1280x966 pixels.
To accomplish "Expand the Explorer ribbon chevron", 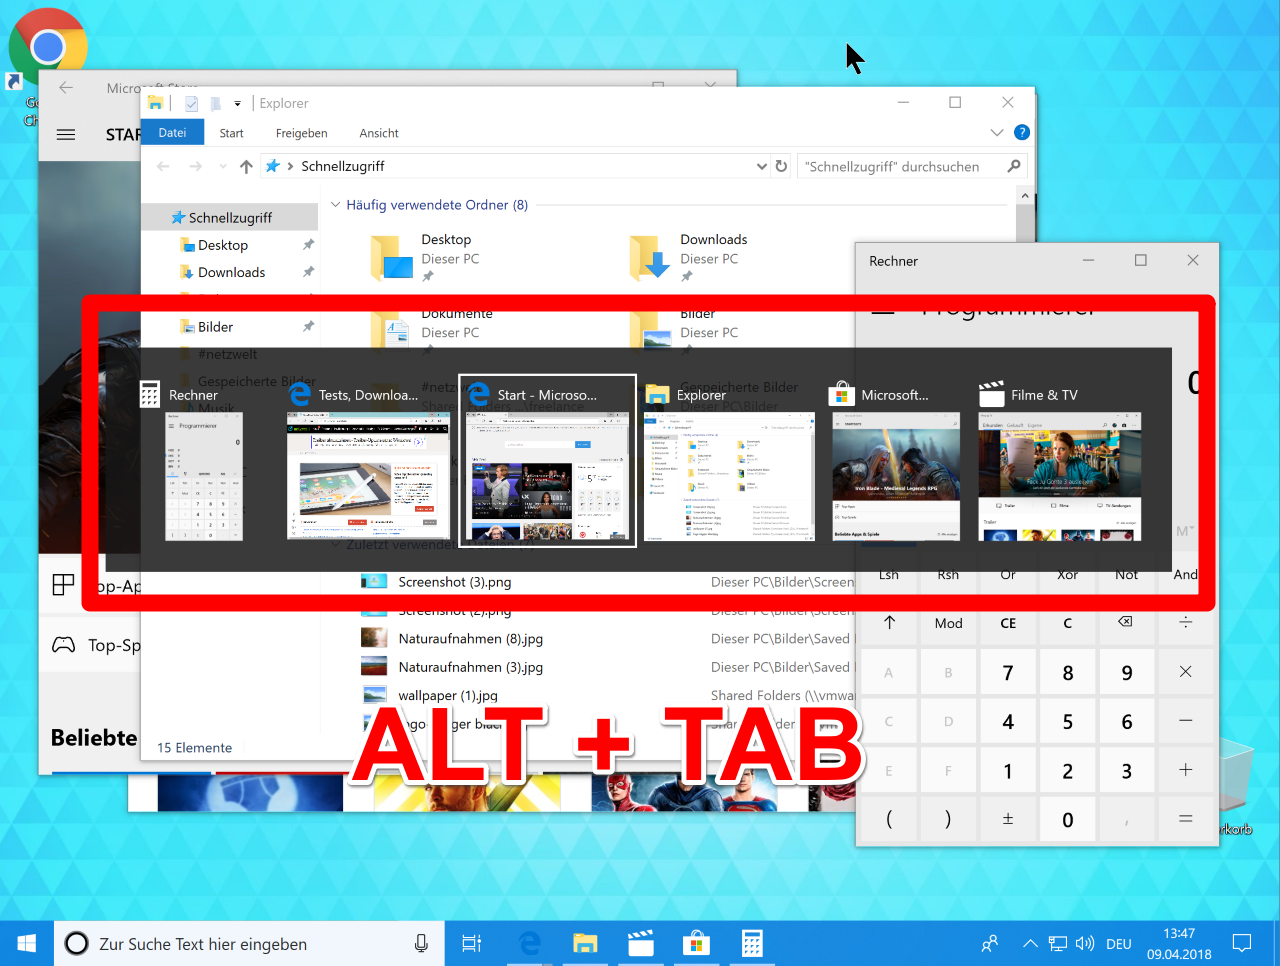I will click(x=997, y=132).
